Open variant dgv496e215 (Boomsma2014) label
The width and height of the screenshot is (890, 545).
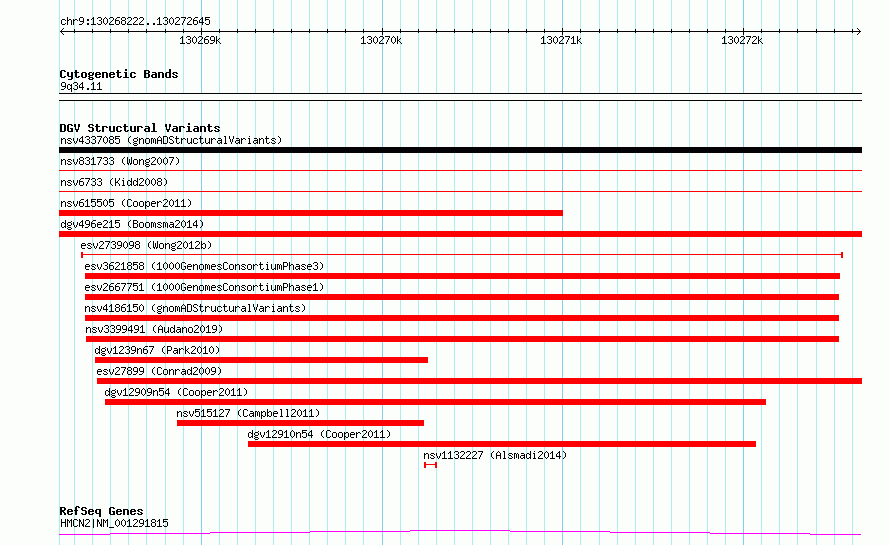coord(132,224)
